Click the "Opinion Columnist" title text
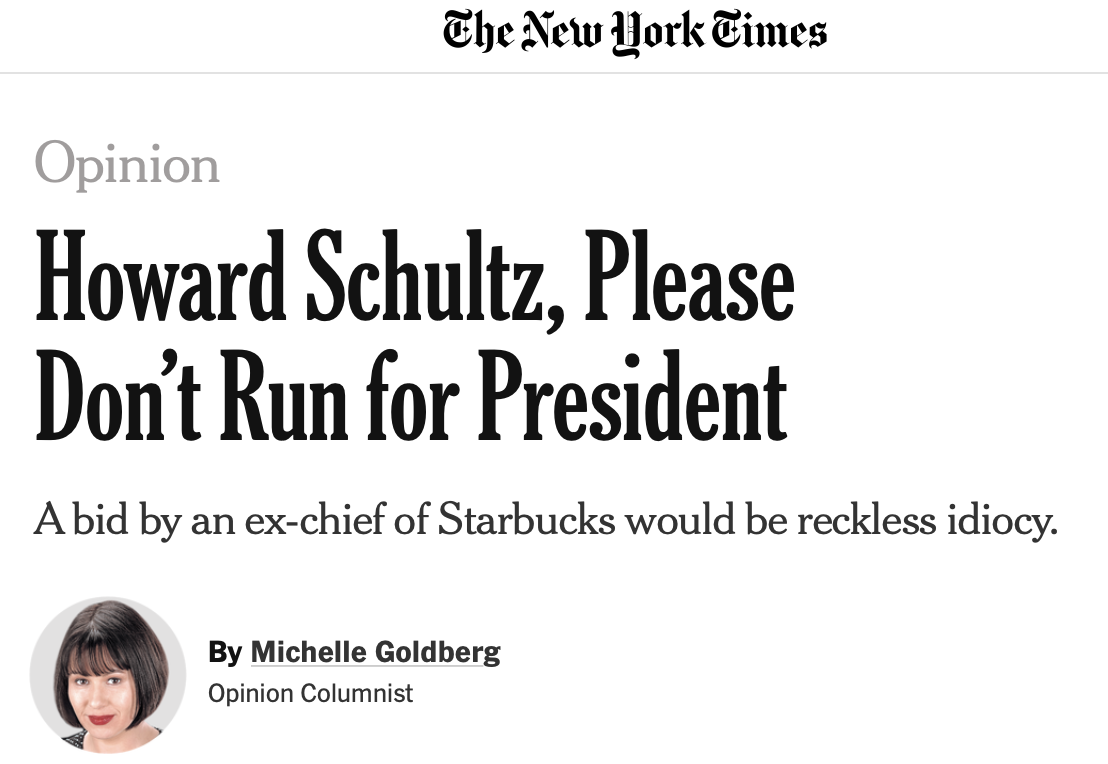 coord(310,693)
